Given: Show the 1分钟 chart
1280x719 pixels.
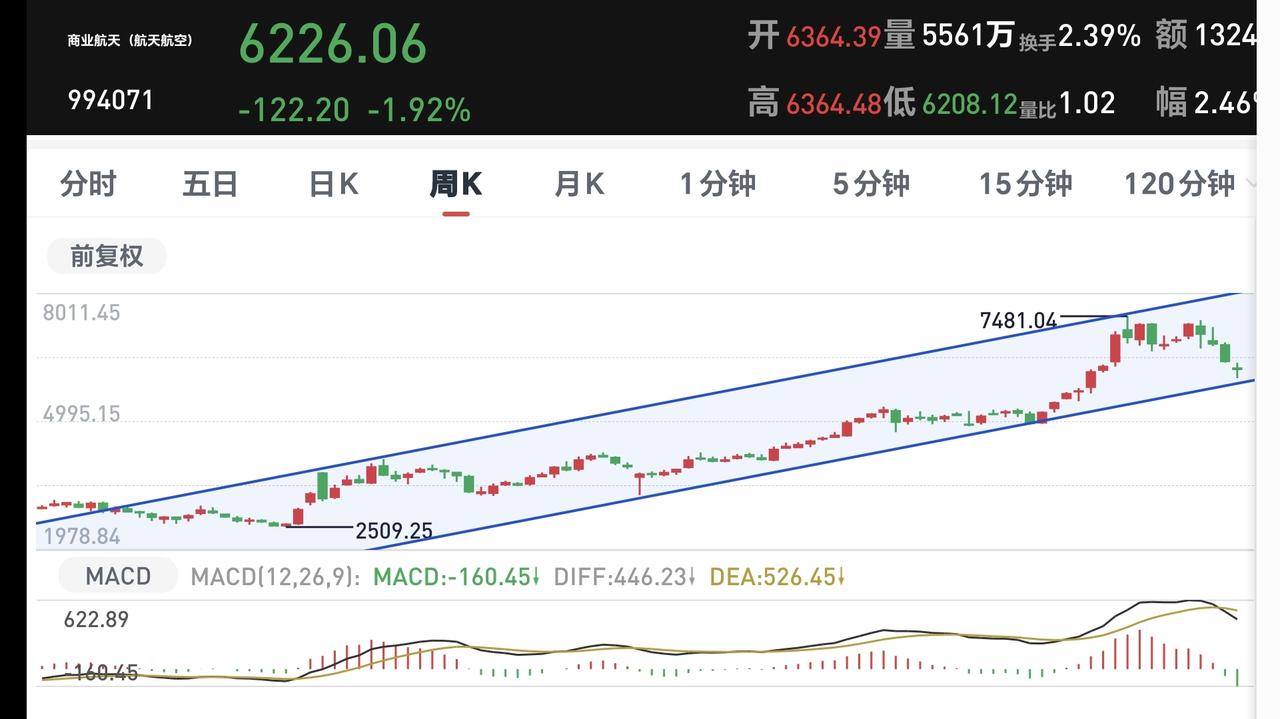Looking at the screenshot, I should point(718,184).
